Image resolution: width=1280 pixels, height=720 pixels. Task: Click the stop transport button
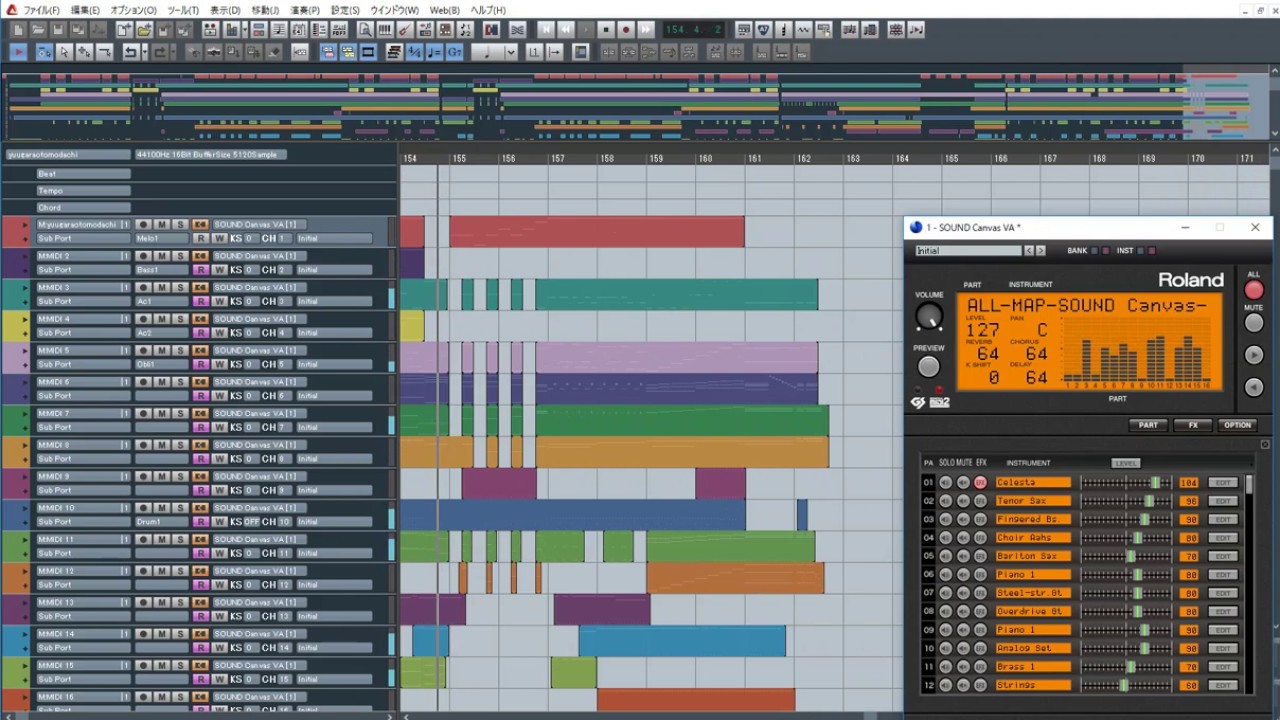[x=606, y=30]
